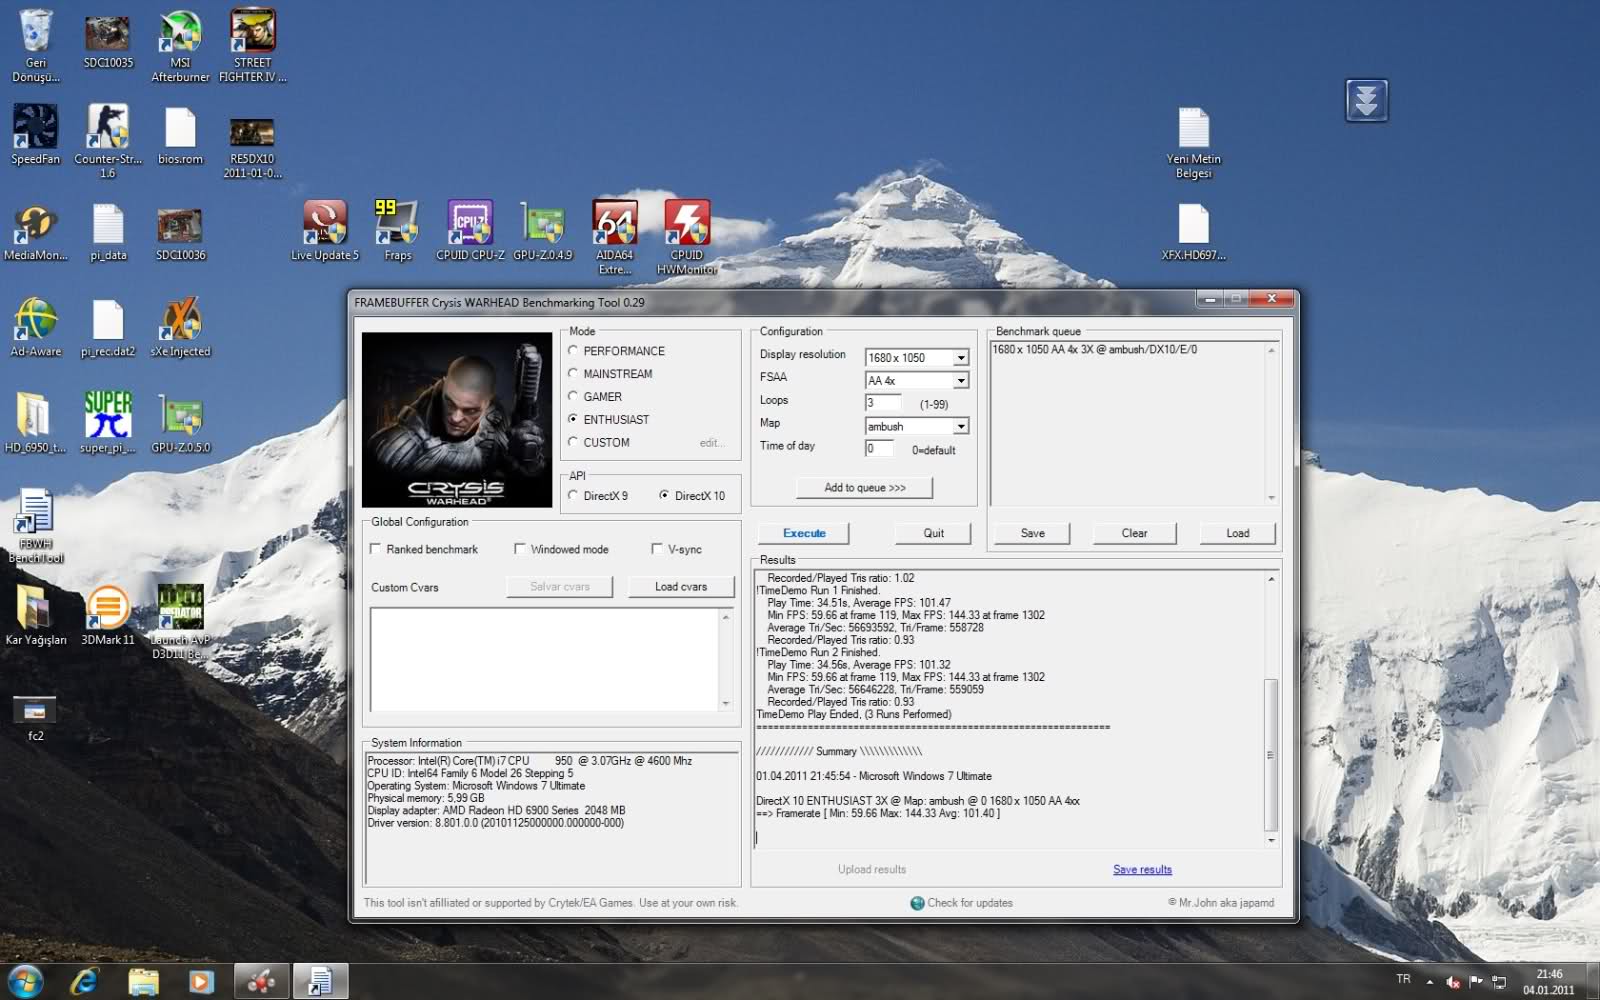
Task: Open the SpeedFan desktop shortcut
Action: [36, 135]
